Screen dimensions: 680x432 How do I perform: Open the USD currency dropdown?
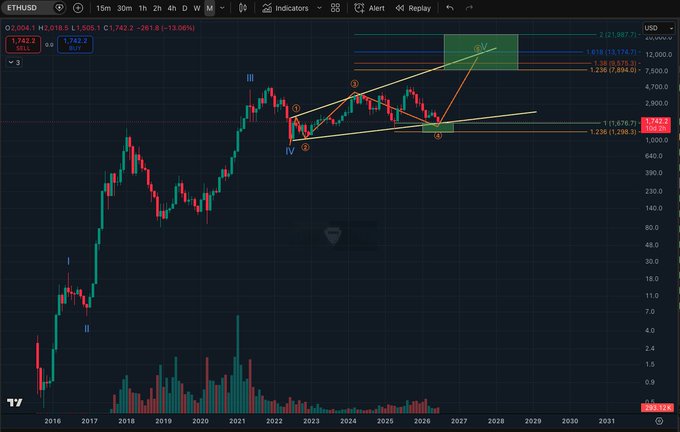(658, 28)
